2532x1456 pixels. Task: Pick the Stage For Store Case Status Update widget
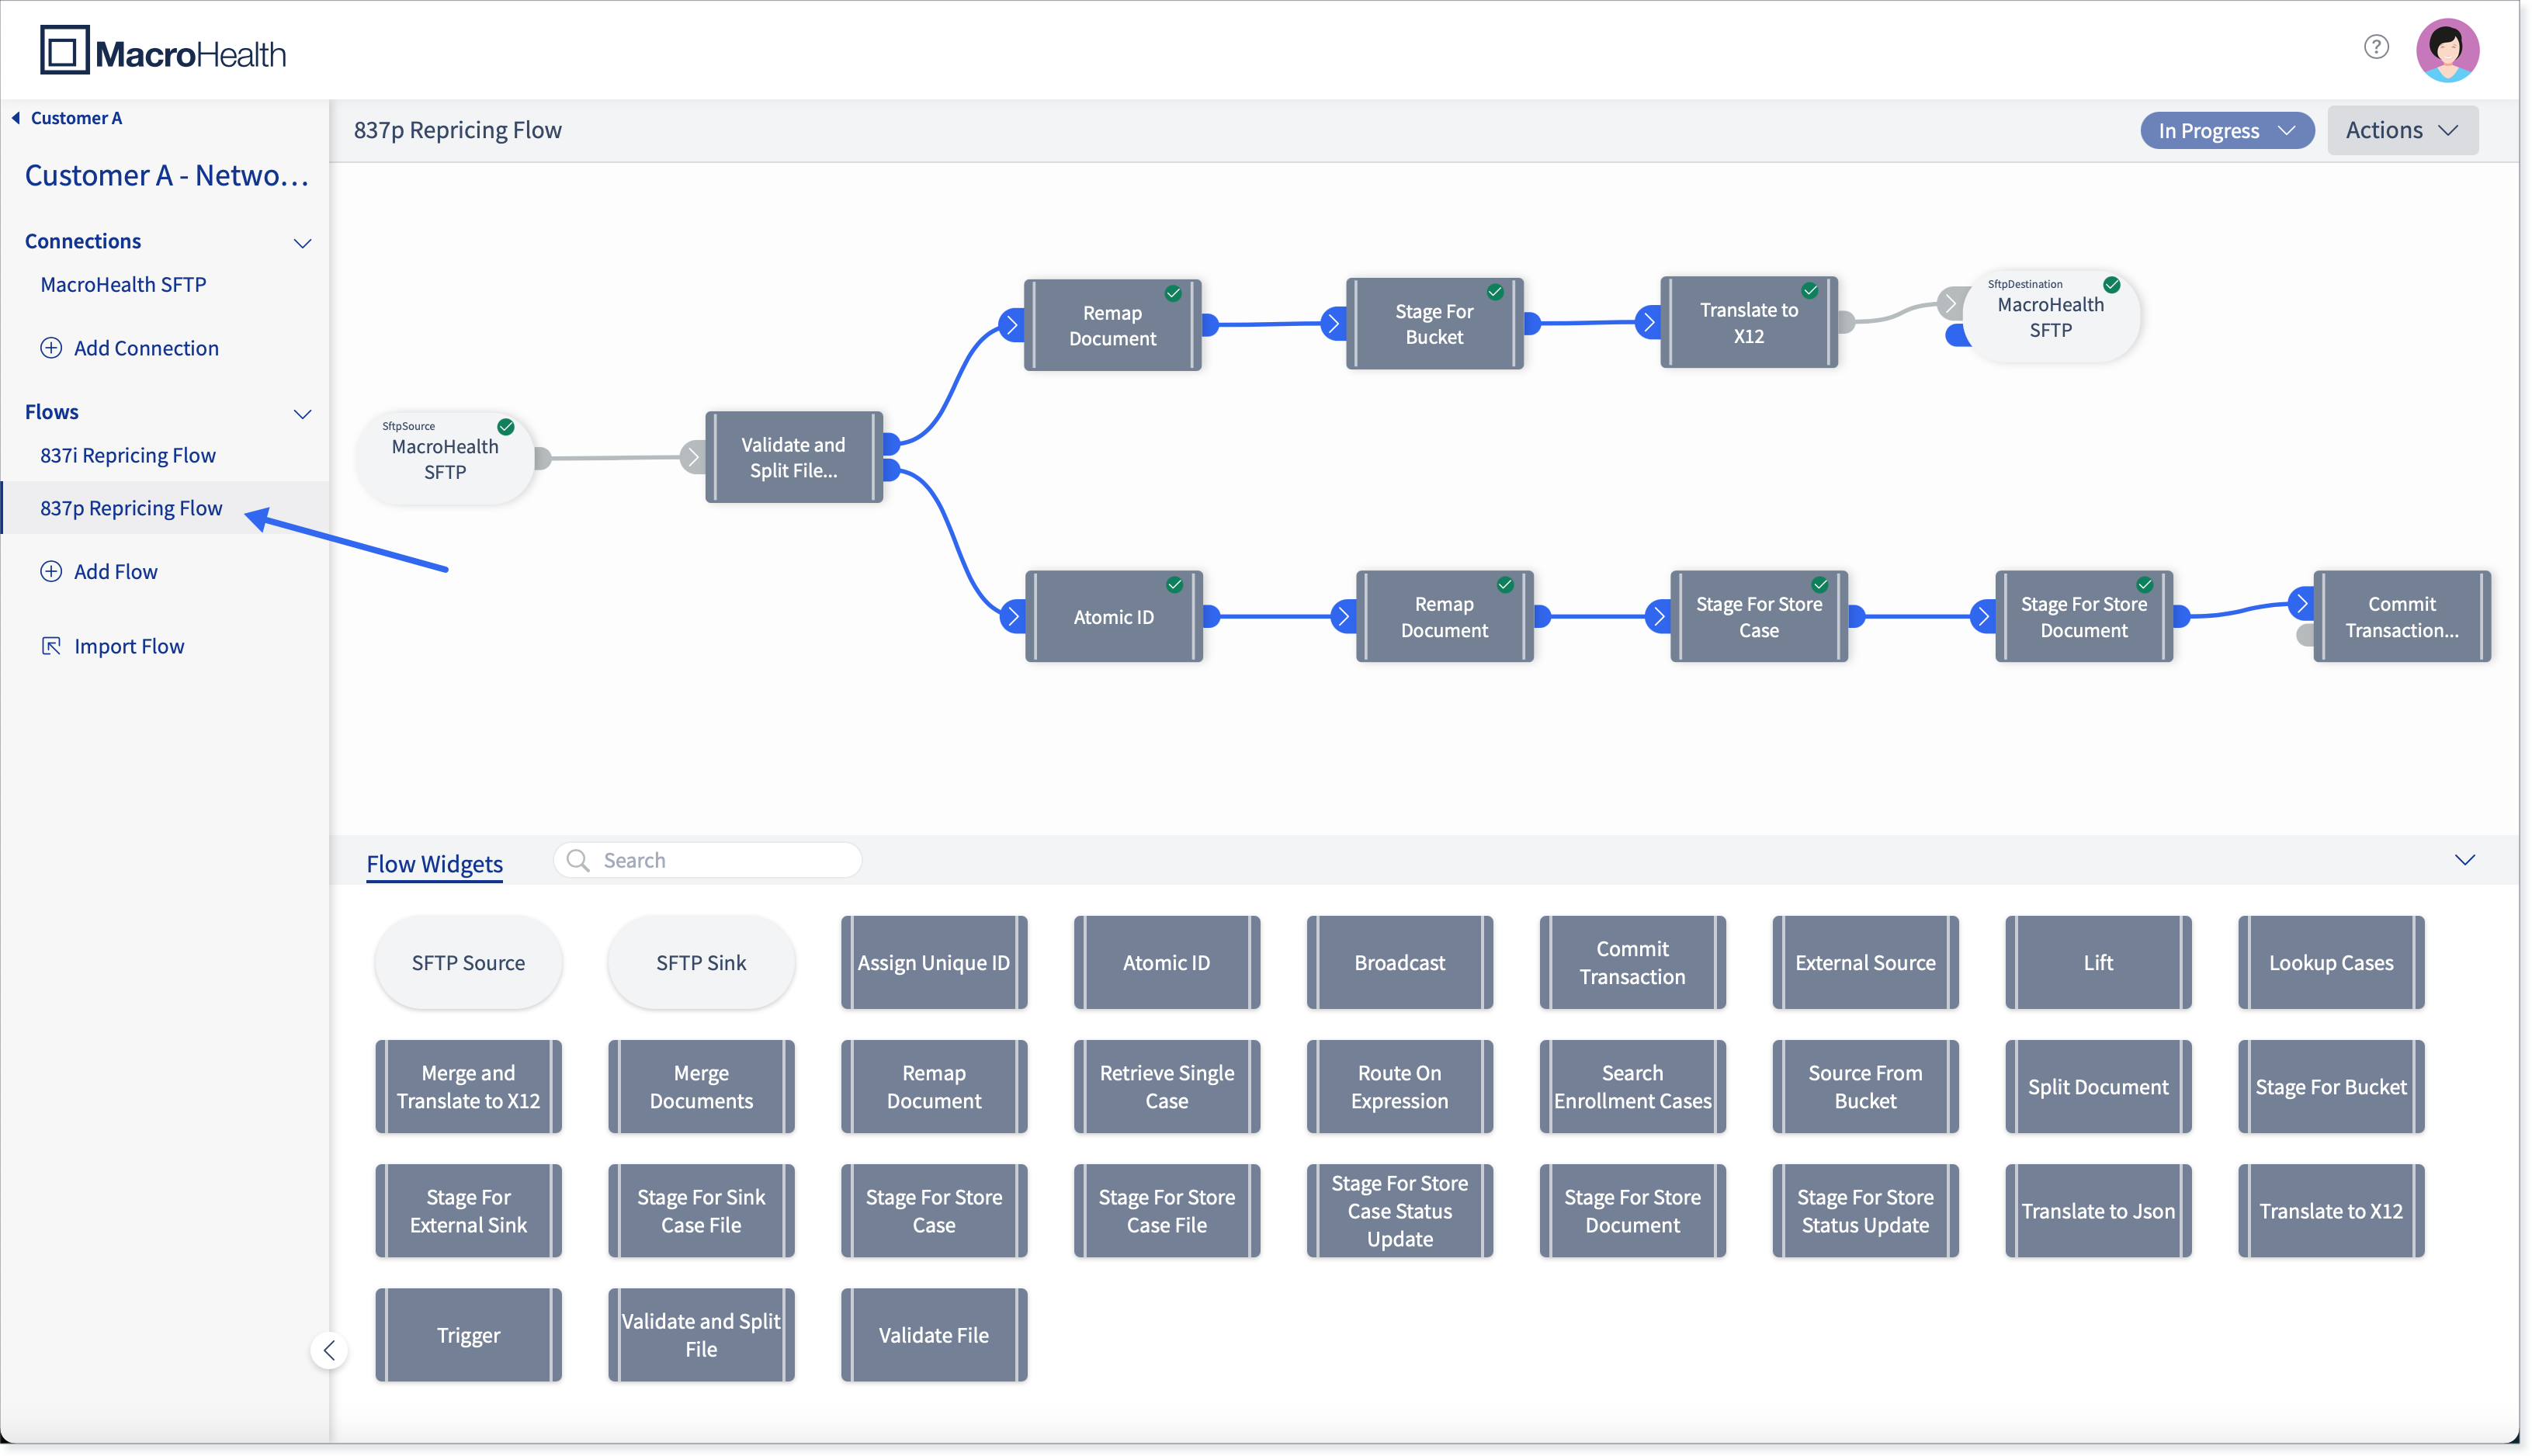coord(1399,1210)
